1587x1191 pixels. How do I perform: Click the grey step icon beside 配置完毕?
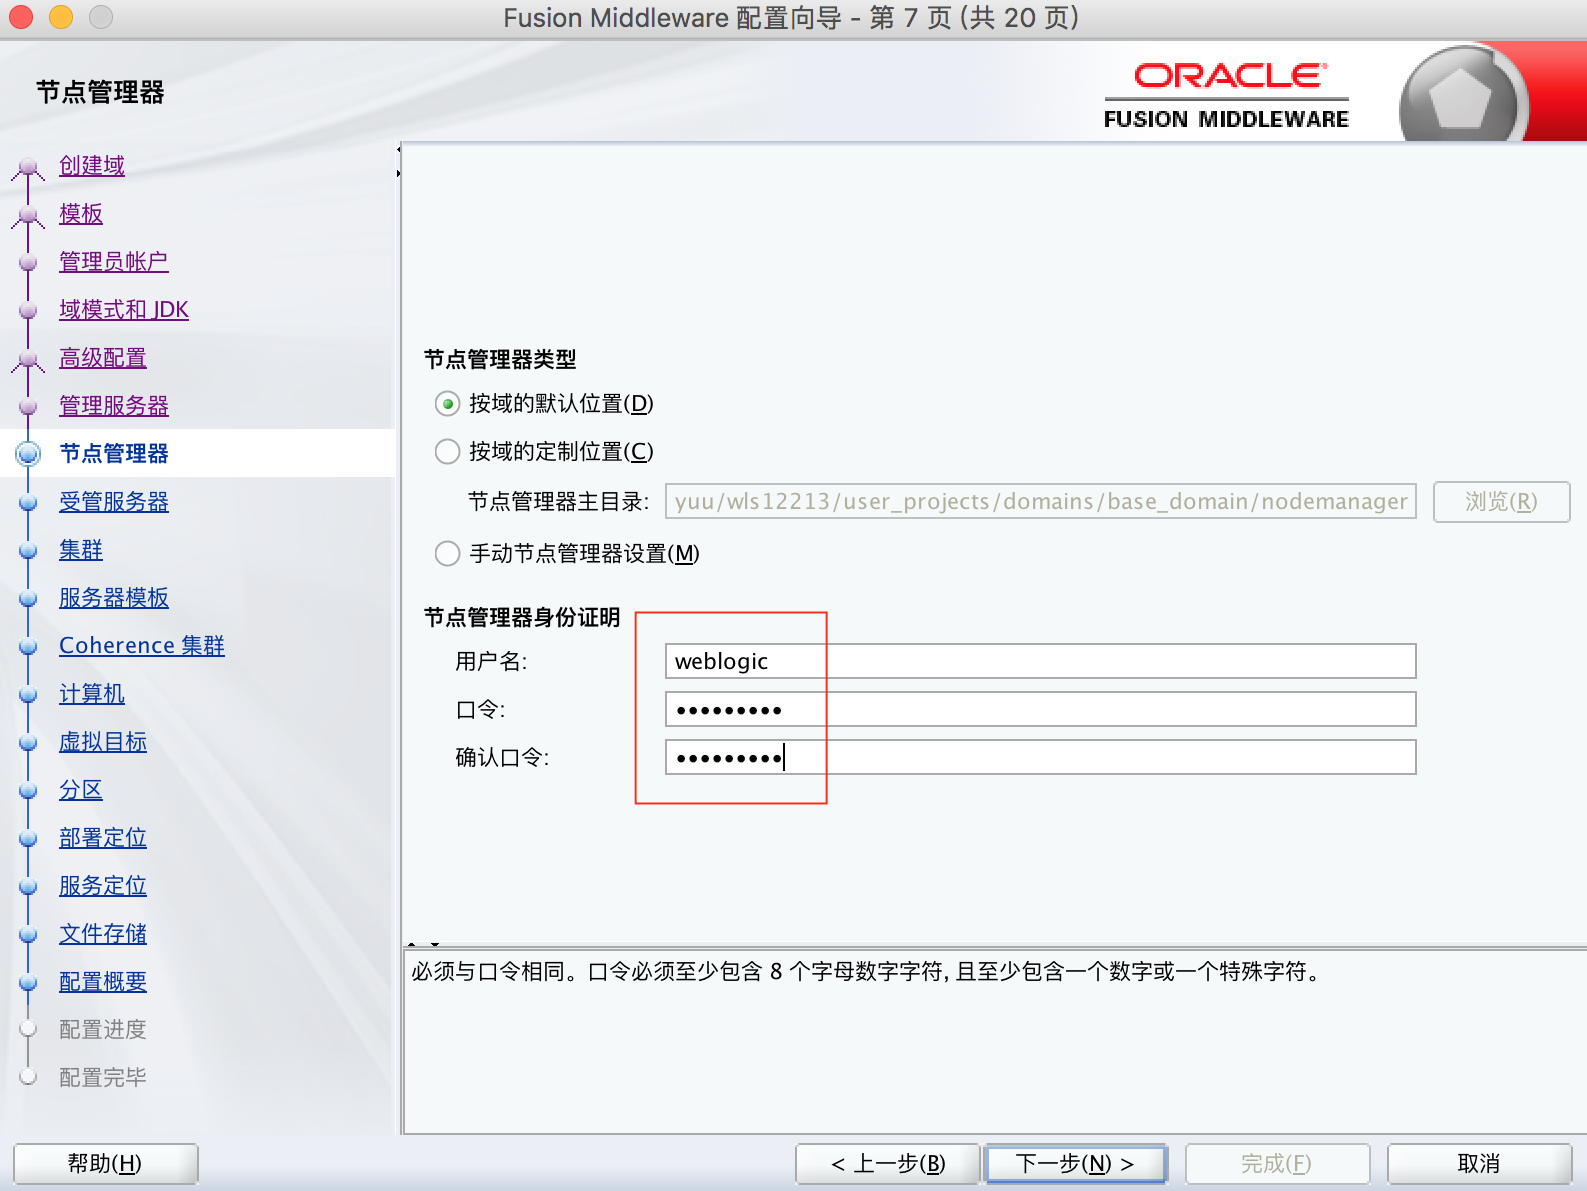click(x=28, y=1077)
